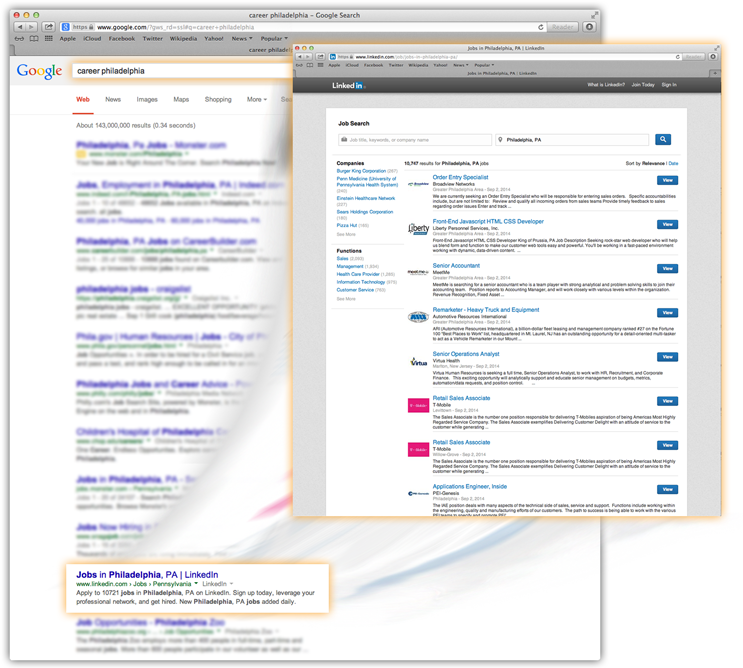Viewport: 743px width, 668px height.
Task: Click the Philadelphia, PA location field
Action: (572, 140)
